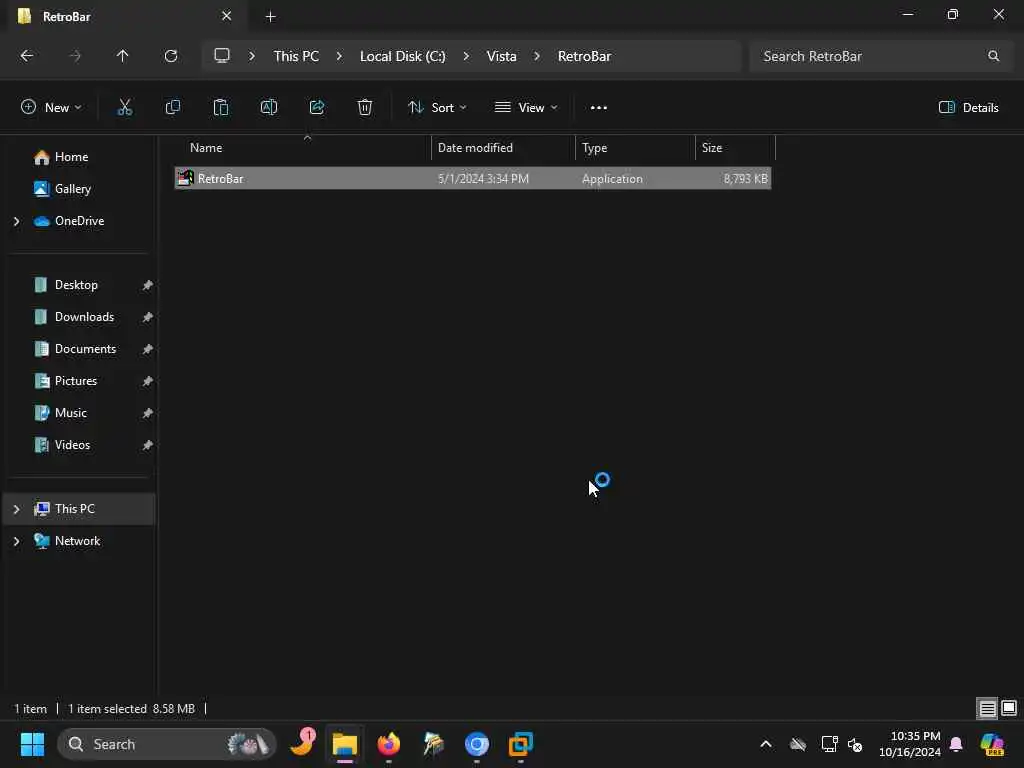The width and height of the screenshot is (1024, 768).
Task: Click This PC breadcrumb
Action: point(296,56)
